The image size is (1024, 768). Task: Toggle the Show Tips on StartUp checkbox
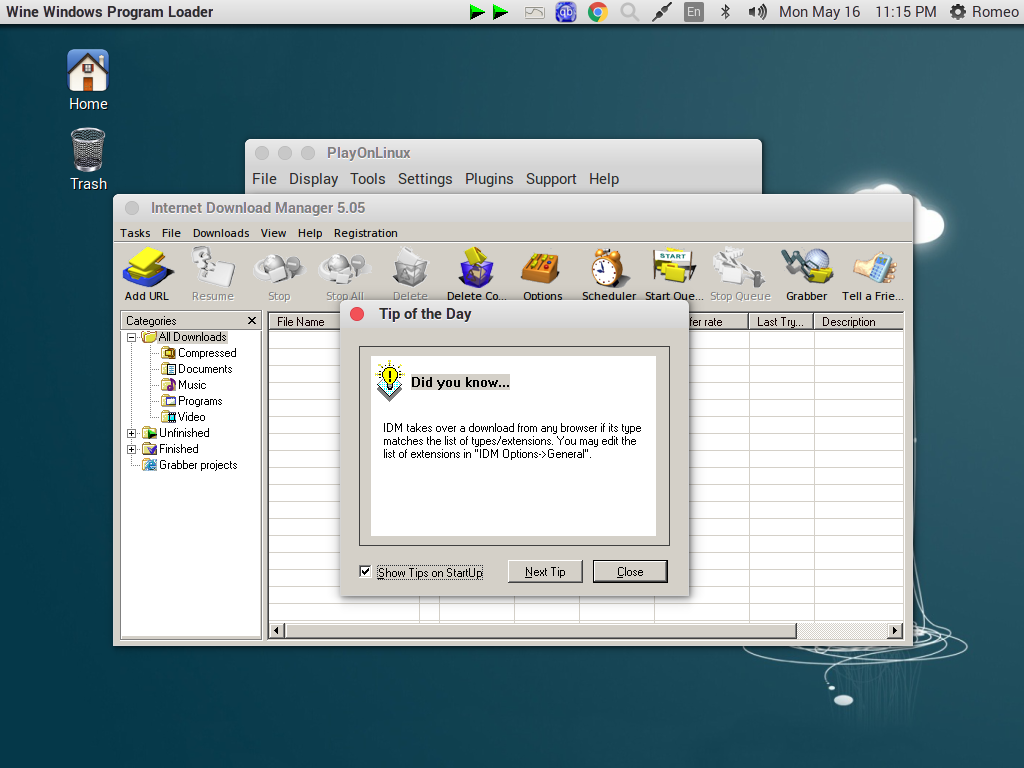[x=367, y=571]
